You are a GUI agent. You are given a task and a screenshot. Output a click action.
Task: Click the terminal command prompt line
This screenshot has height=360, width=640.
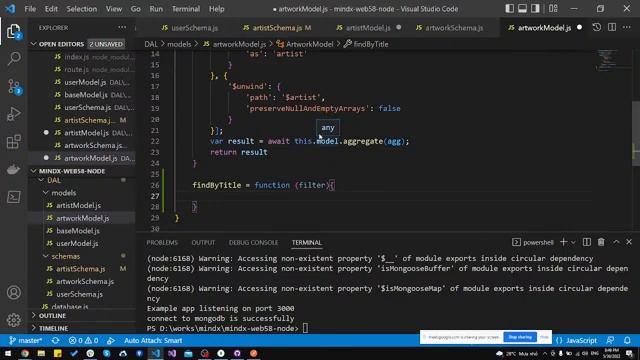(227, 328)
